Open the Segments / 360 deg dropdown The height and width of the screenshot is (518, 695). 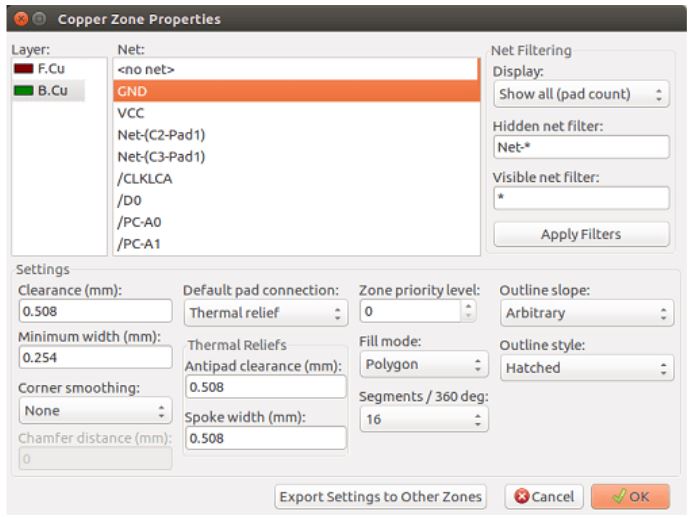424,419
